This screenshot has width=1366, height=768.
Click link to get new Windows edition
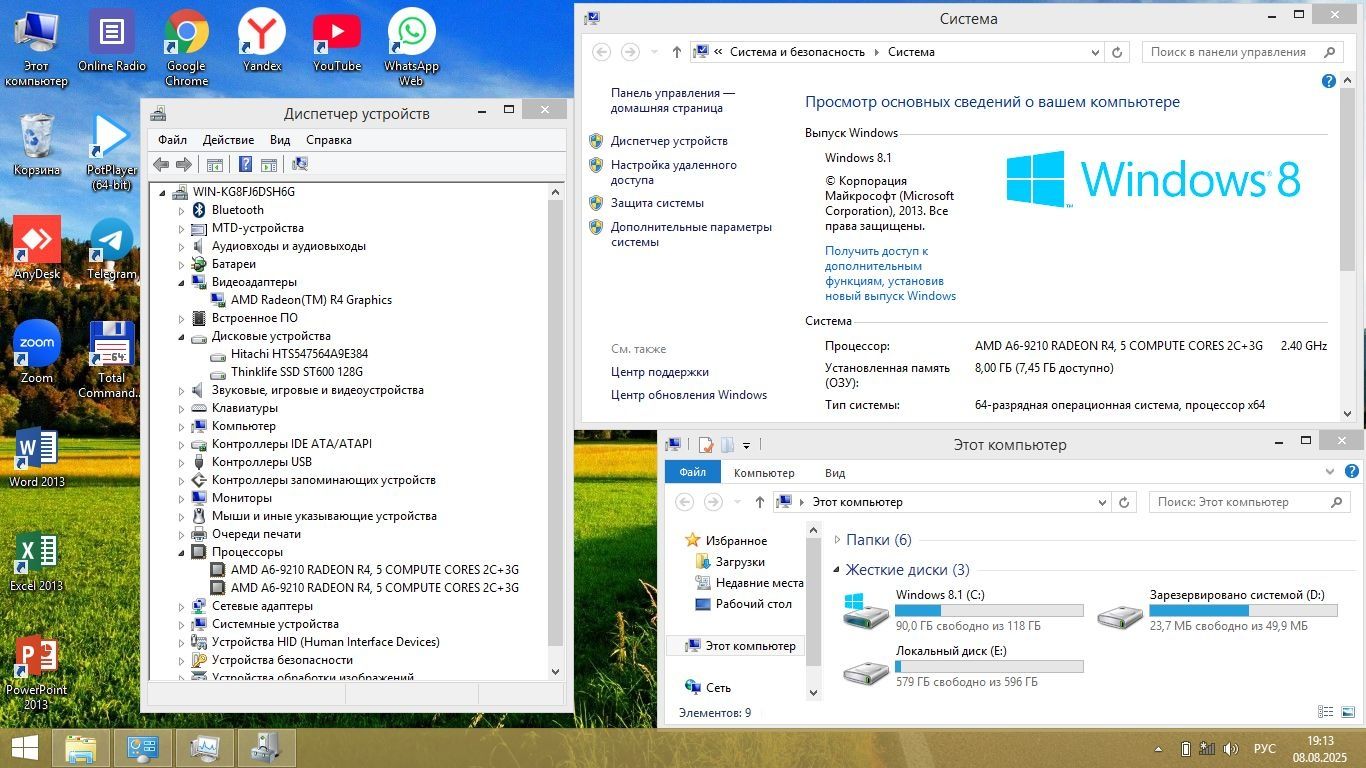click(890, 274)
